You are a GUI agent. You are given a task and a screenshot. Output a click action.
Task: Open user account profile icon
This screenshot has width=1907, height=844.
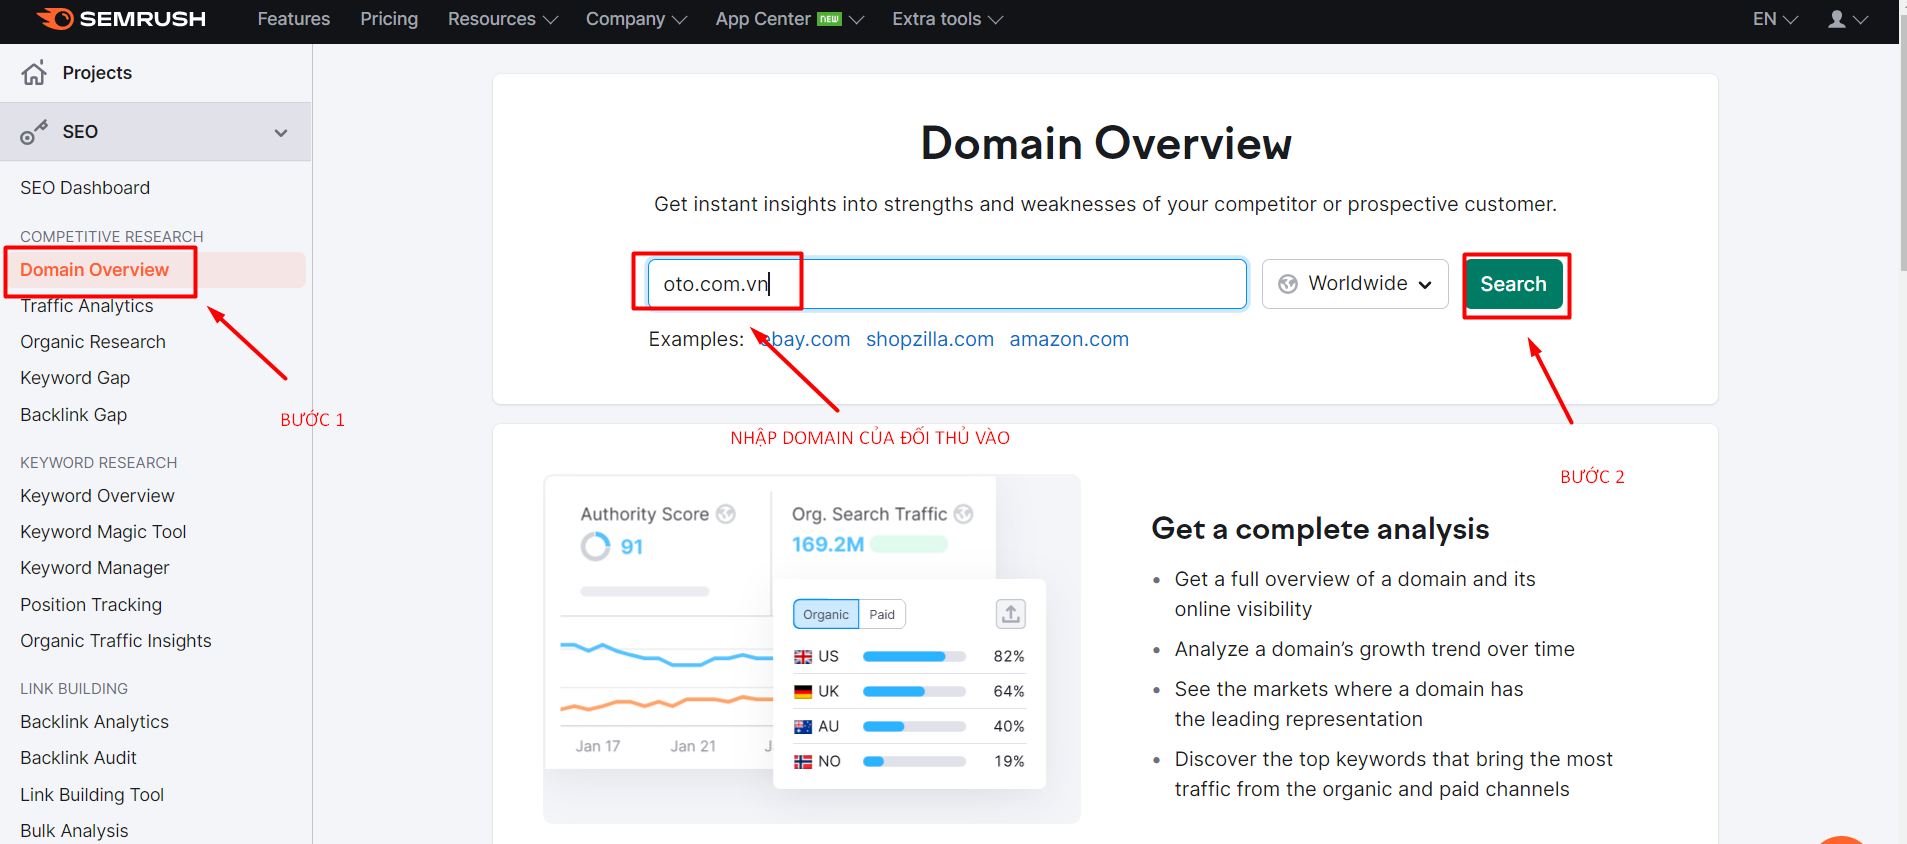click(x=1837, y=19)
